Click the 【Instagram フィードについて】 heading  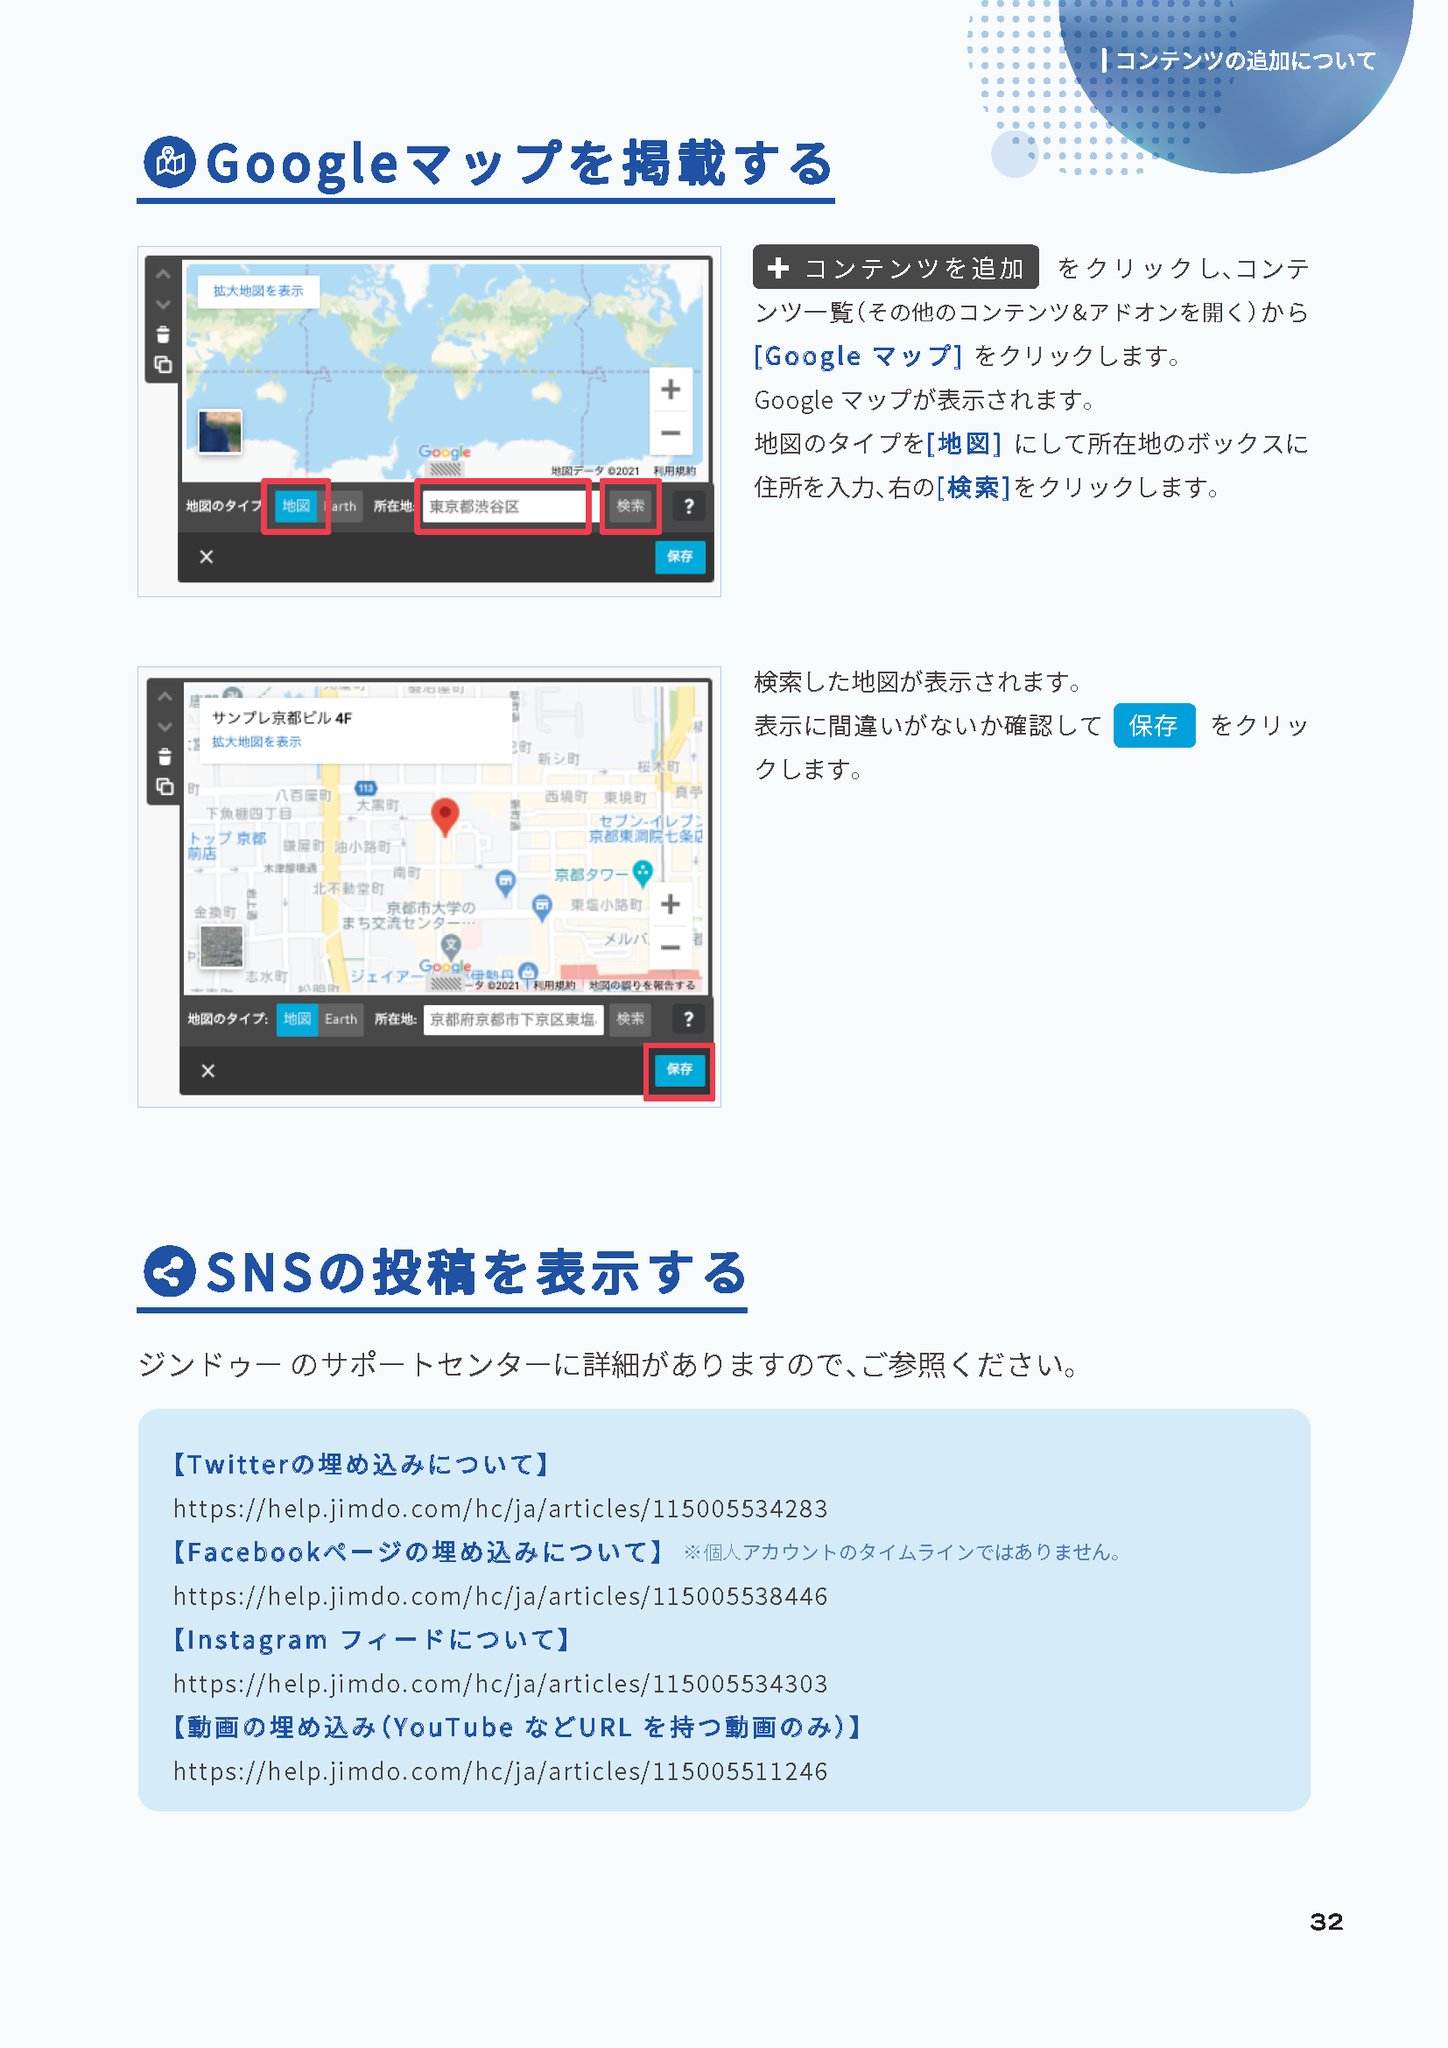tap(372, 1640)
